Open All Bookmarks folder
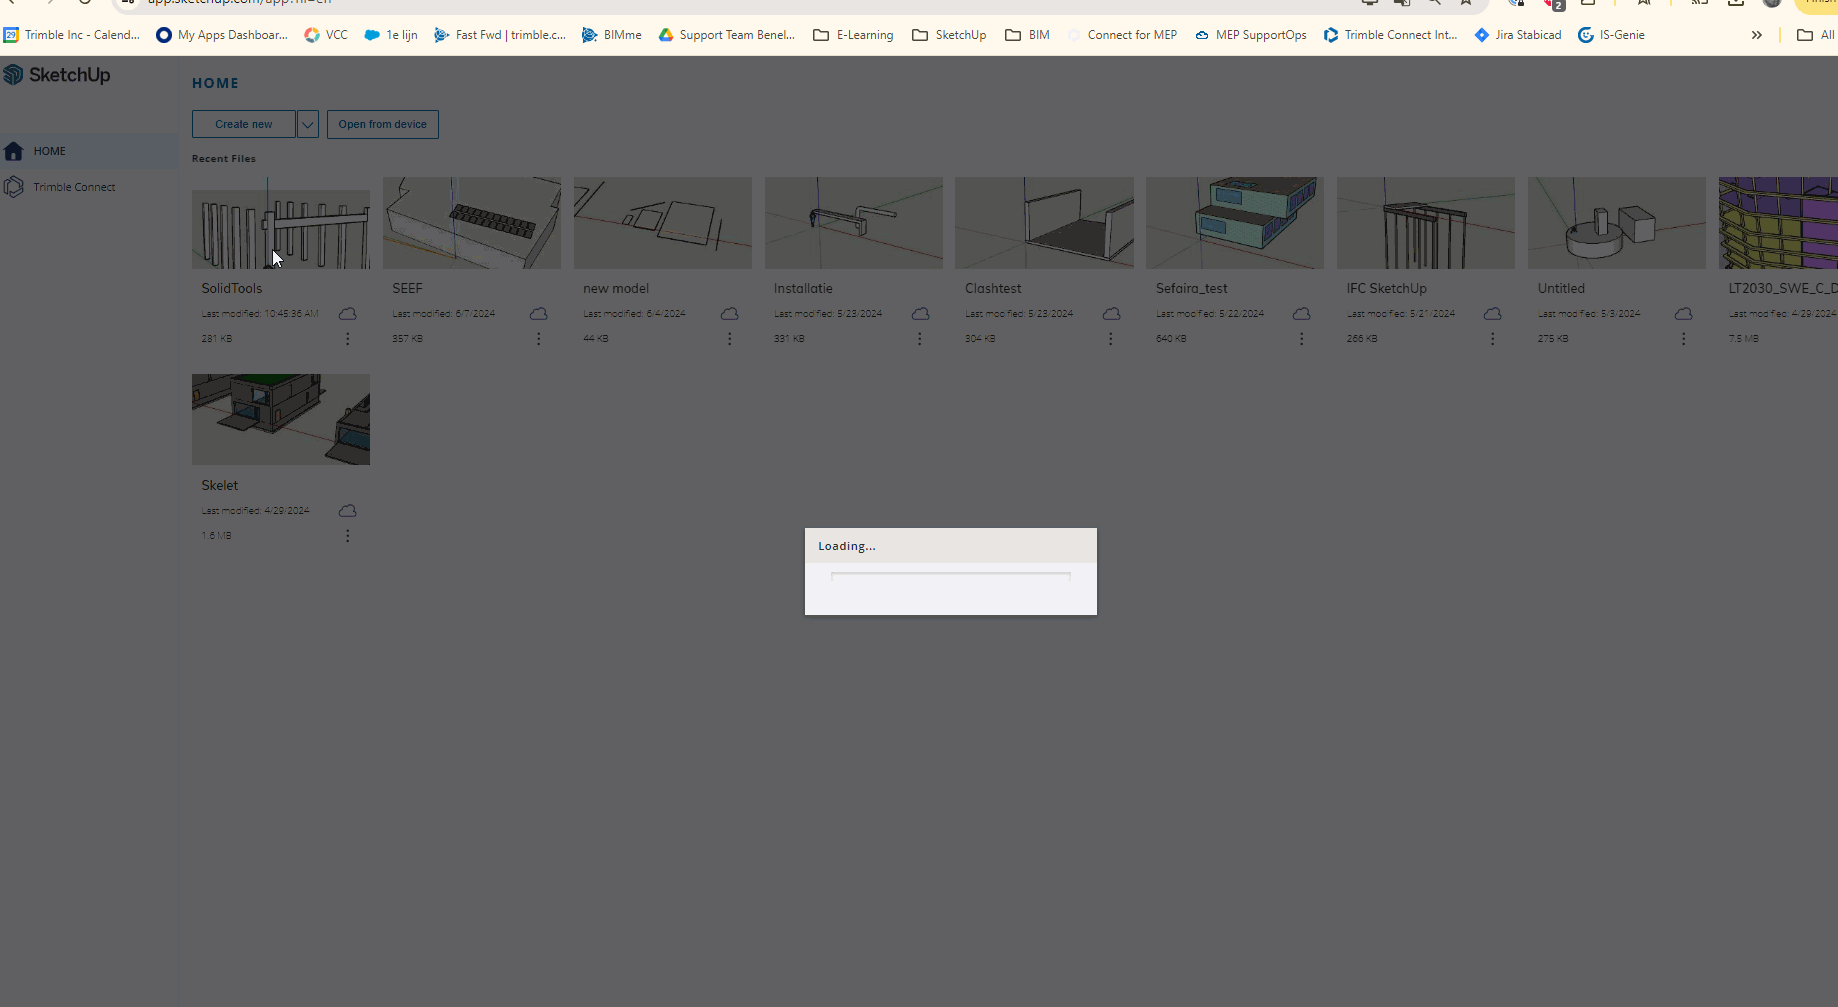1838x1007 pixels. 1816,35
